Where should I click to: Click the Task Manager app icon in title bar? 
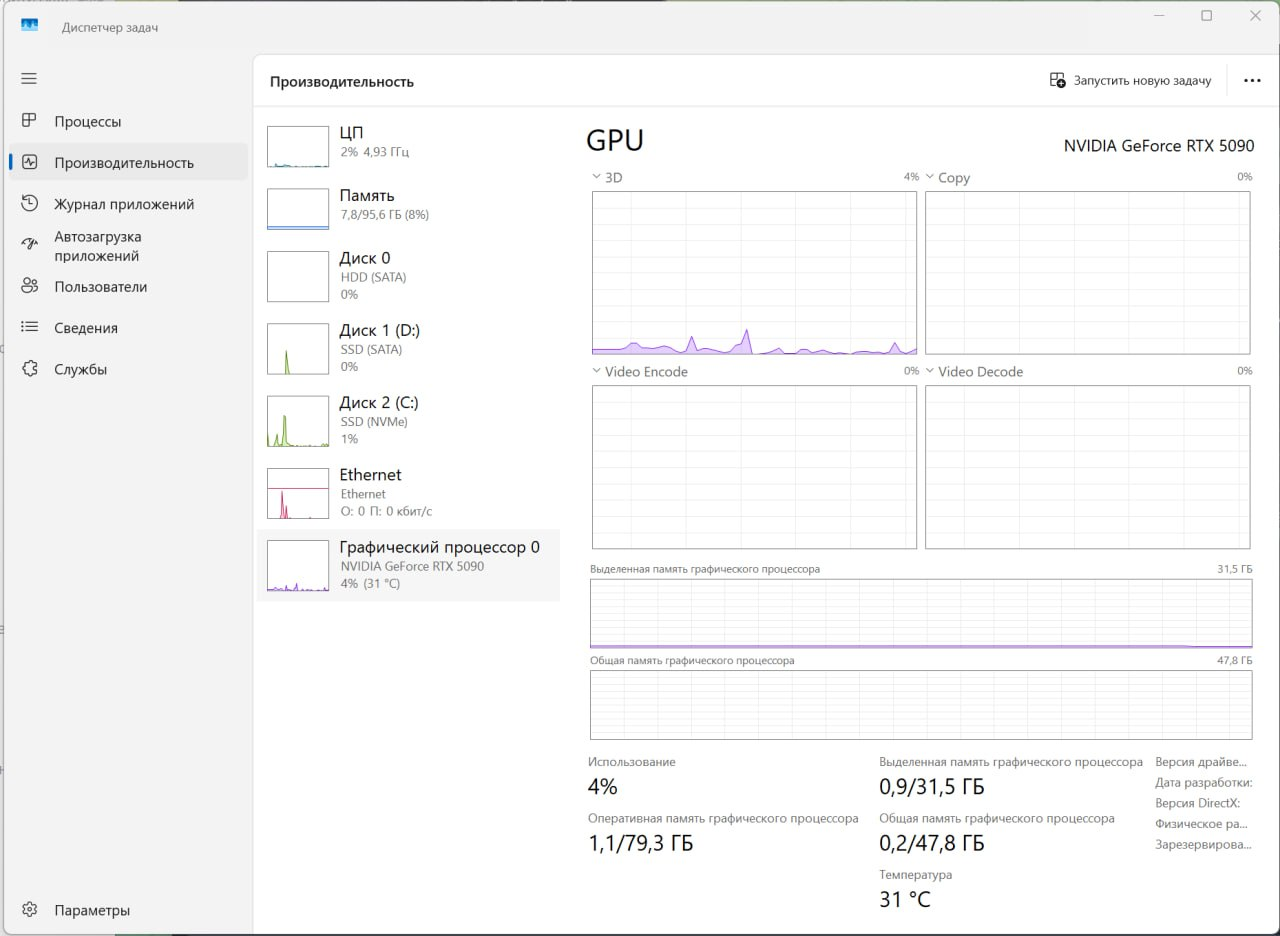click(x=29, y=27)
